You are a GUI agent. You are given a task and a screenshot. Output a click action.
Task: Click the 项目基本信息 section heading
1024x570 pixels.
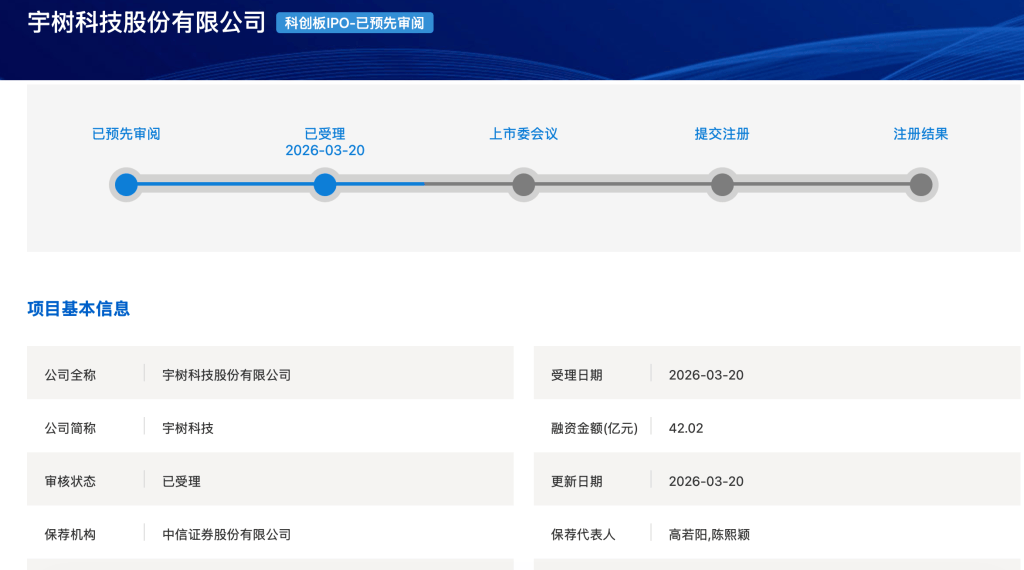[79, 309]
